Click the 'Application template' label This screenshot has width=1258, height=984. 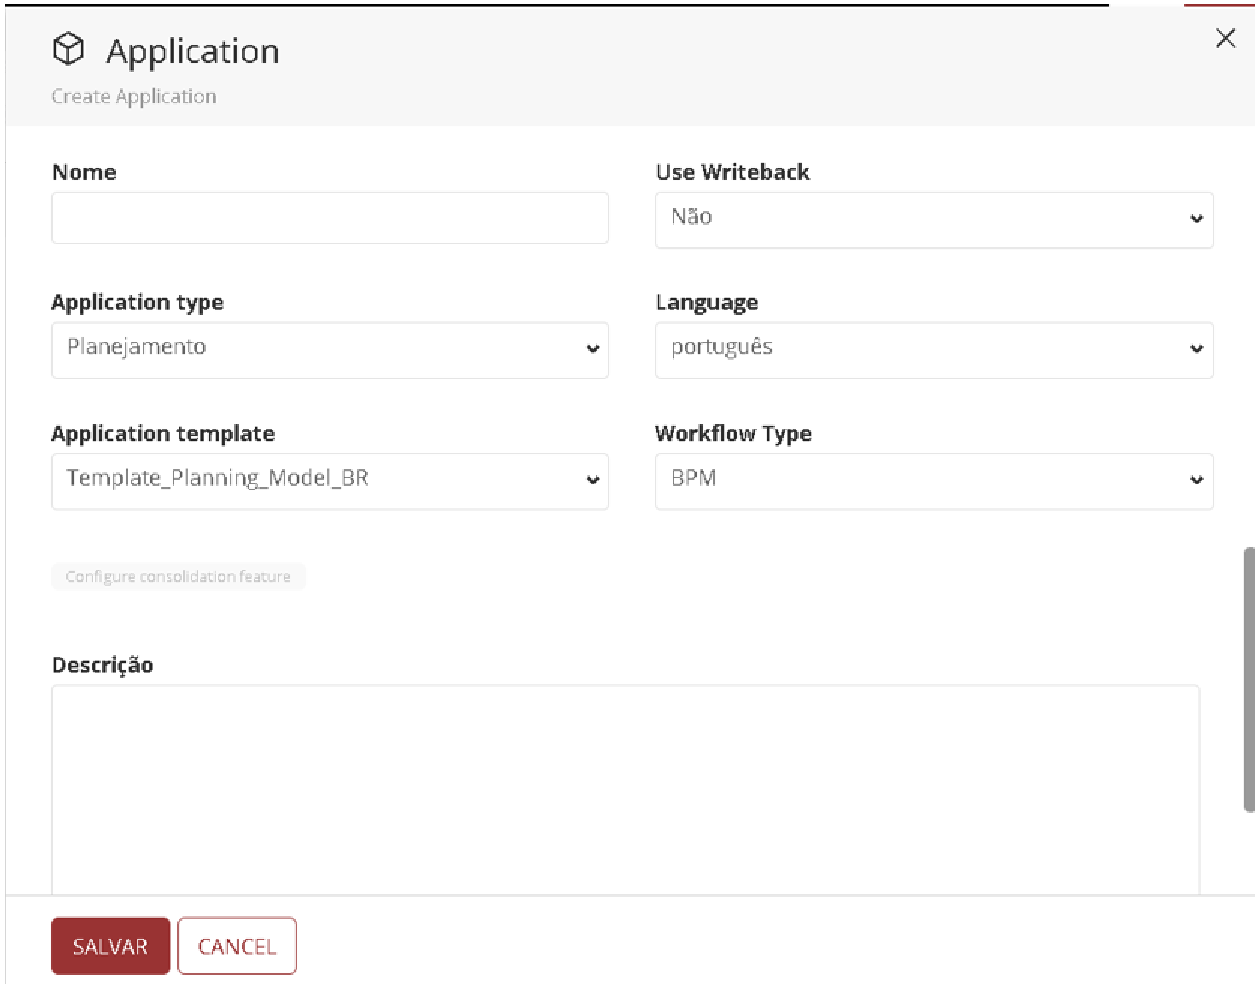point(163,434)
